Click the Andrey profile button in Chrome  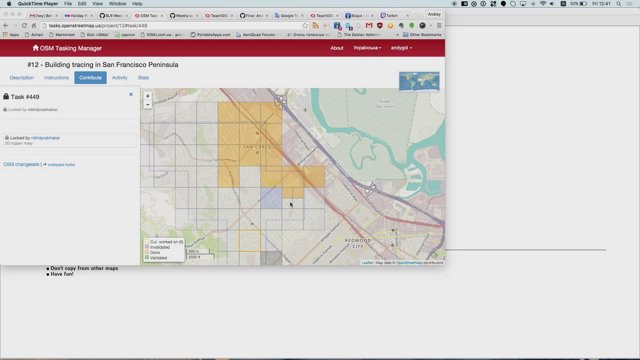(434, 14)
